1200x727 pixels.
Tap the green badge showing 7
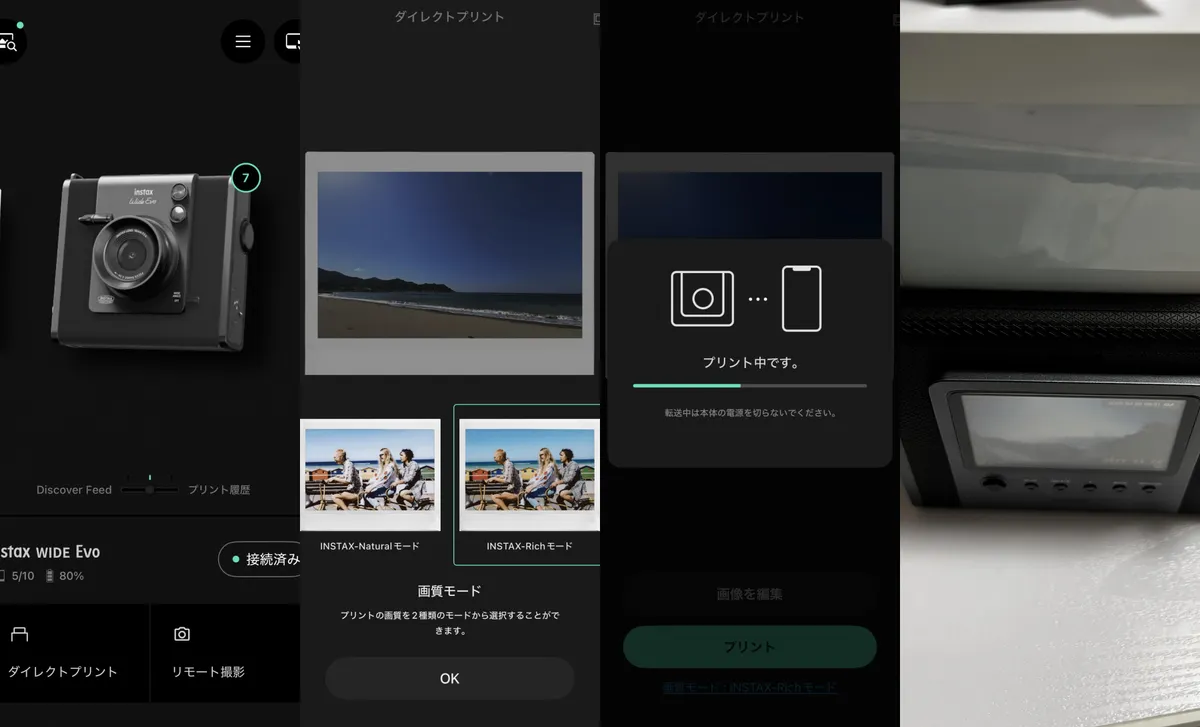246,179
